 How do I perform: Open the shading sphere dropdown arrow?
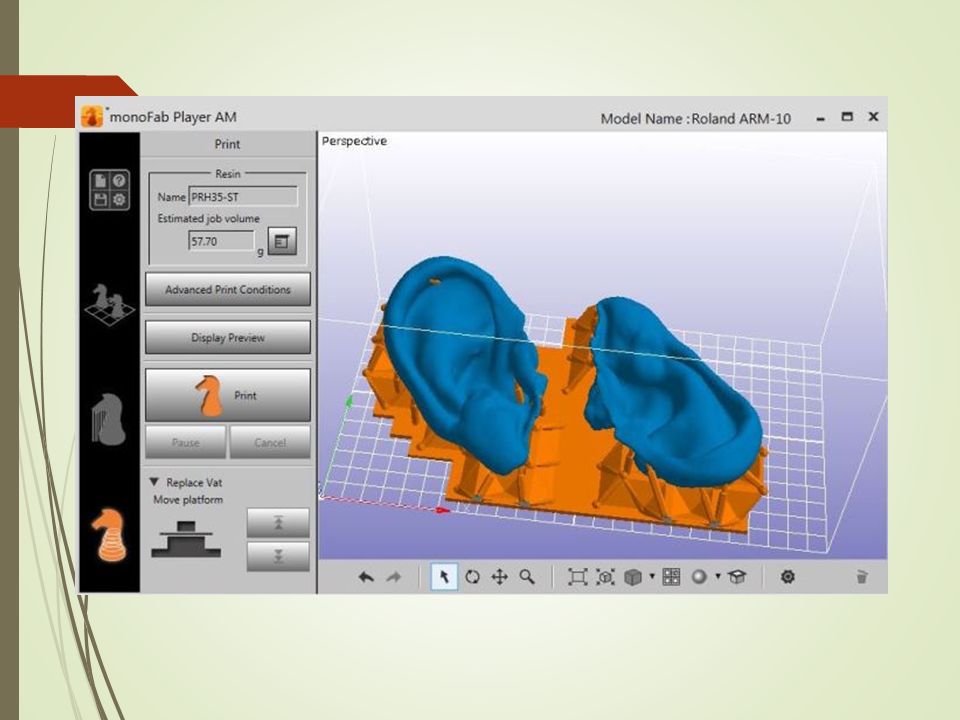(x=718, y=576)
